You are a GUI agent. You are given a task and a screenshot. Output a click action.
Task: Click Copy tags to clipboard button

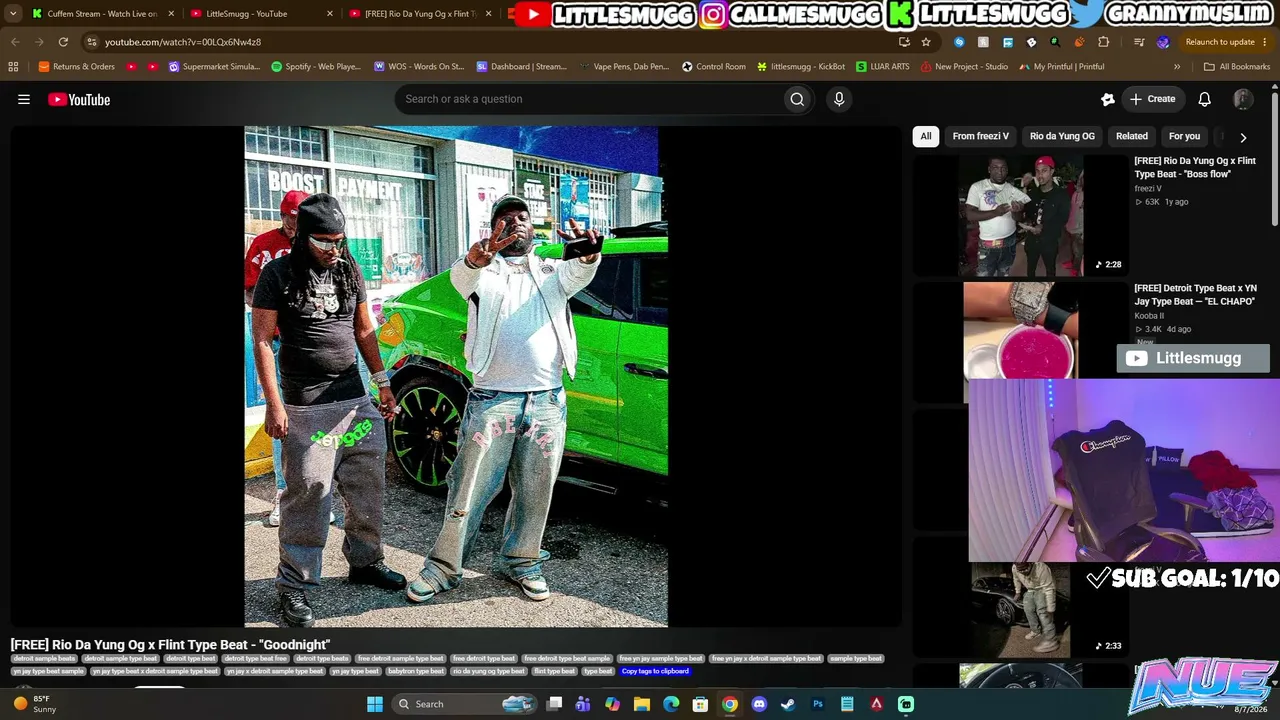(x=655, y=671)
